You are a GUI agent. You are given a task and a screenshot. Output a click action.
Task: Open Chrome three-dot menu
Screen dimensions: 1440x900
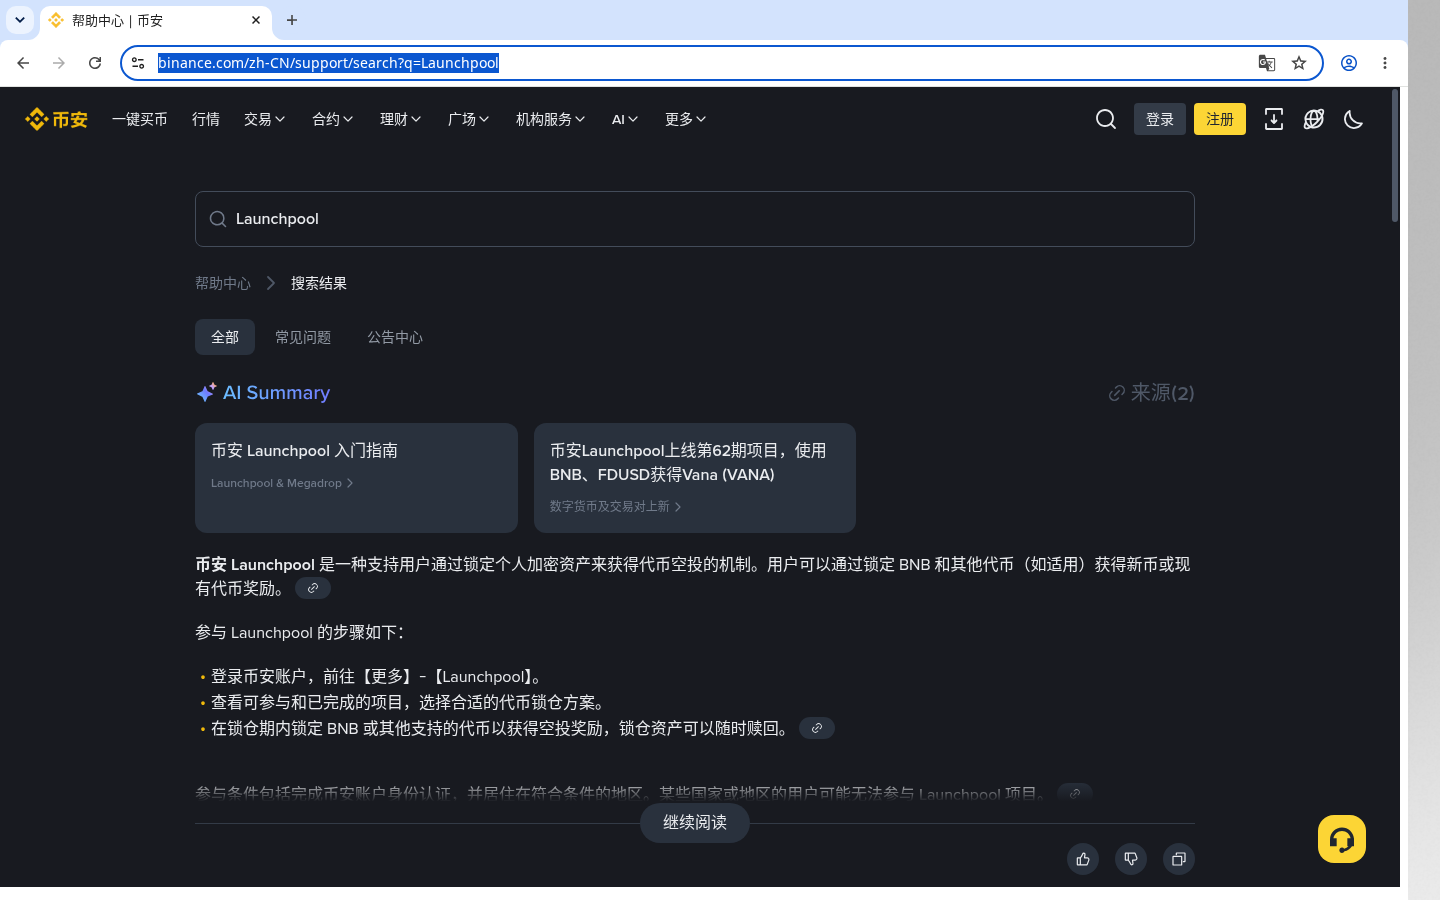pos(1385,63)
